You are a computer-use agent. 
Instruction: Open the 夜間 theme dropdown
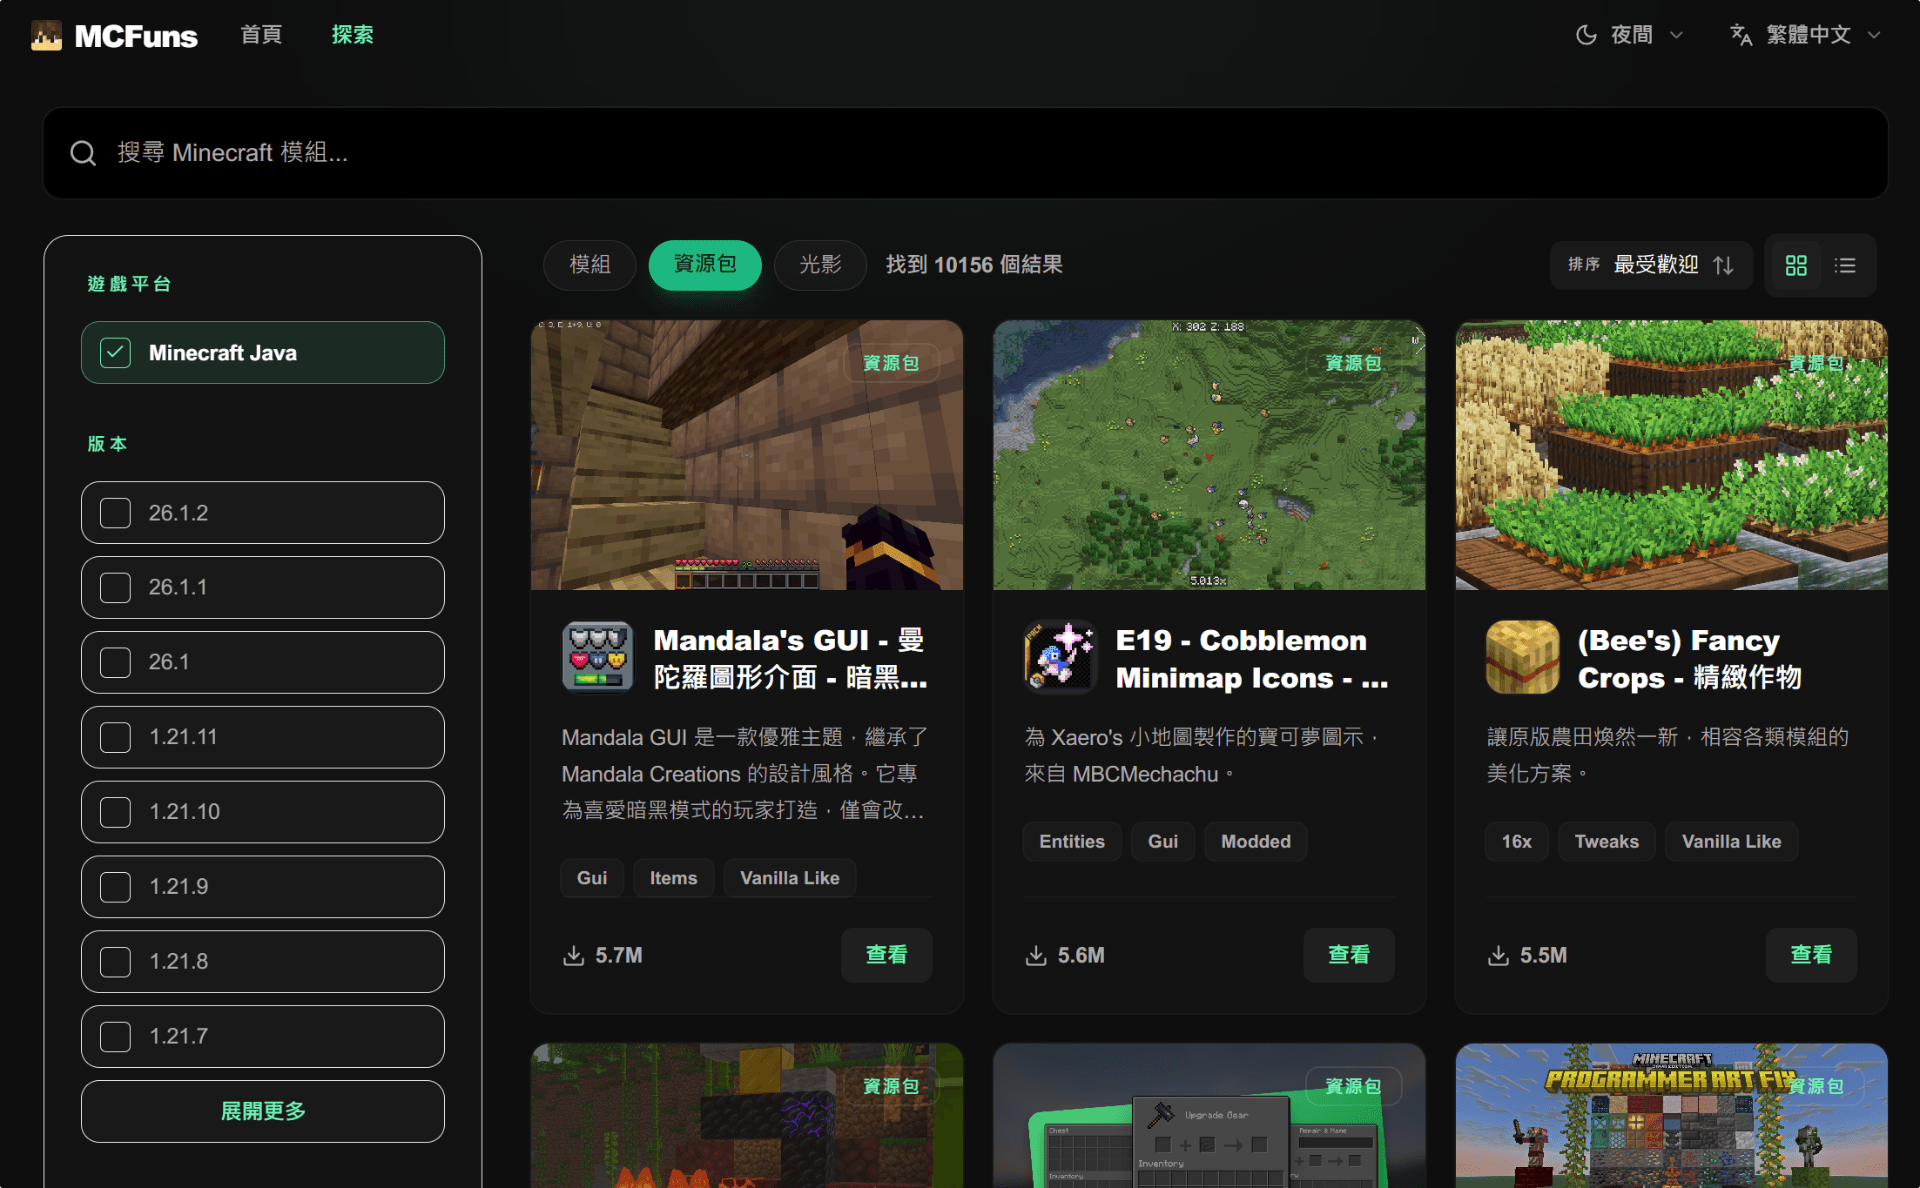coord(1630,35)
